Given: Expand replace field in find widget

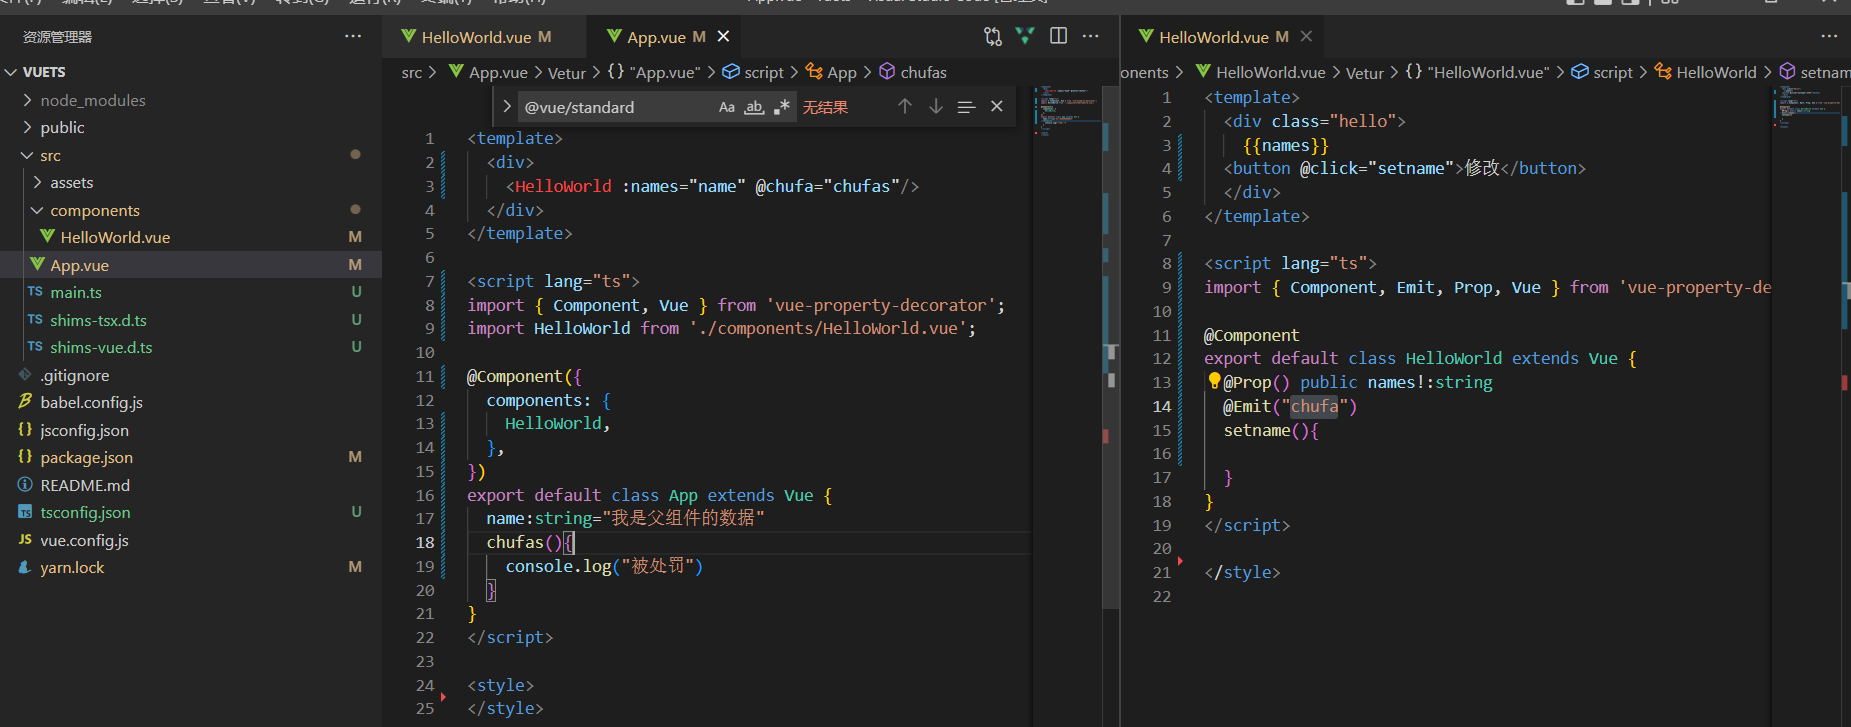Looking at the screenshot, I should point(506,106).
